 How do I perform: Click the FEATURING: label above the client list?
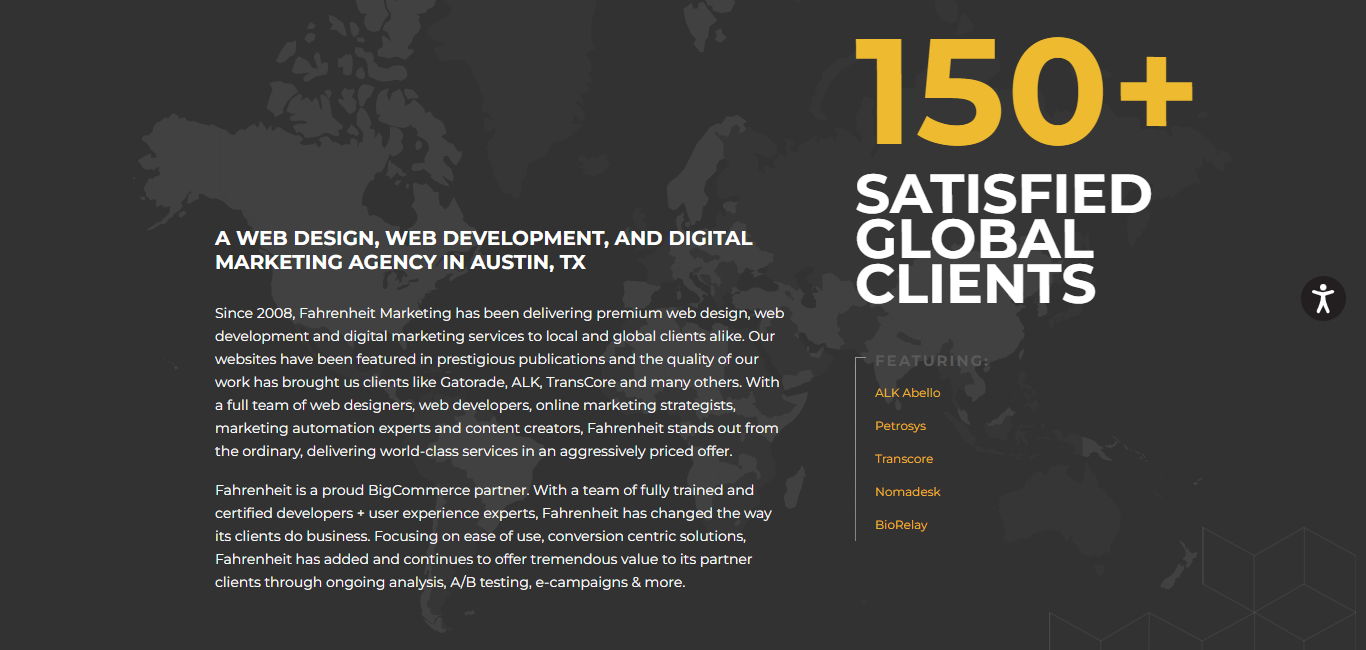coord(931,361)
